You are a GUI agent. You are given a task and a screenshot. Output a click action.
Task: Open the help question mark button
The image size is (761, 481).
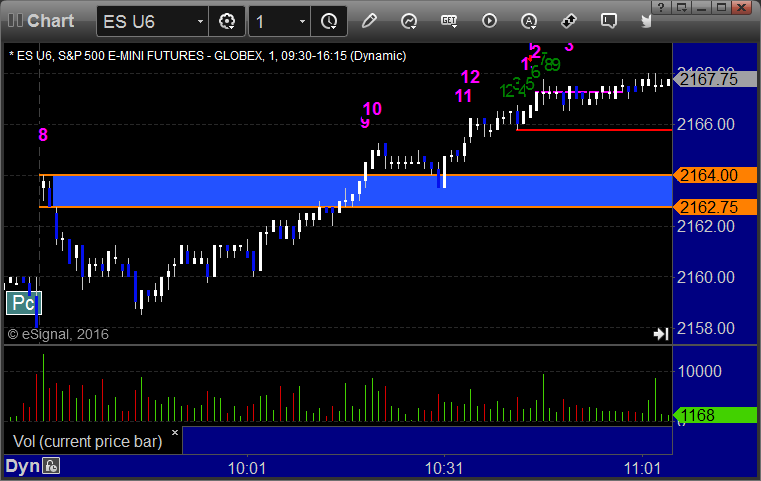pos(661,7)
